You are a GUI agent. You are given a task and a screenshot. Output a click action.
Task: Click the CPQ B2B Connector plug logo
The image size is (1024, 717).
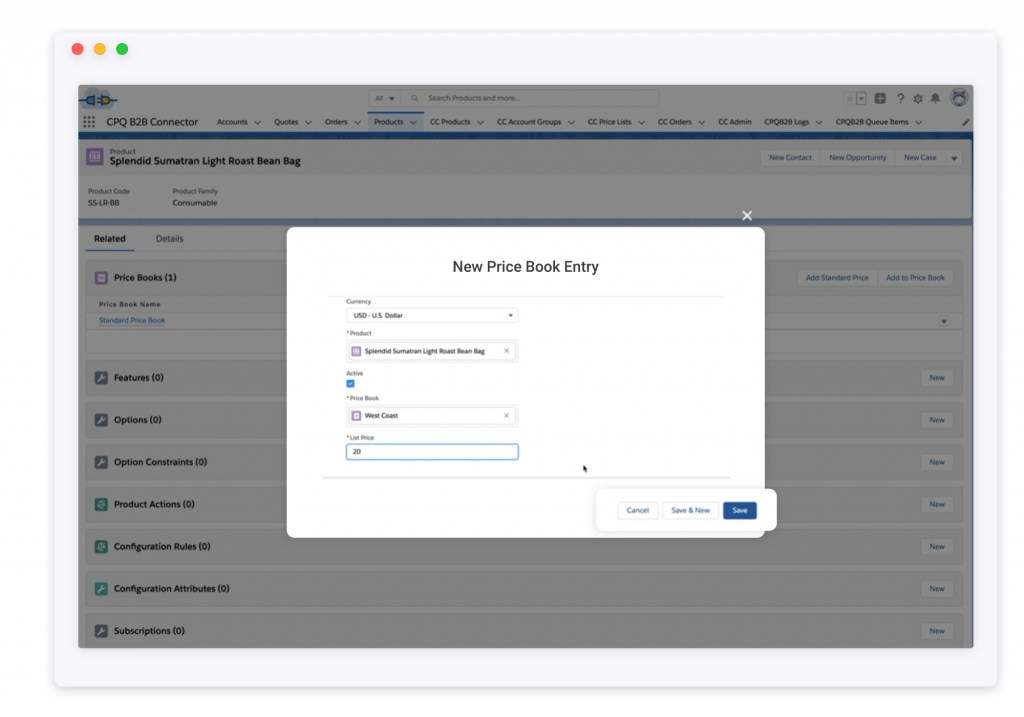click(99, 100)
